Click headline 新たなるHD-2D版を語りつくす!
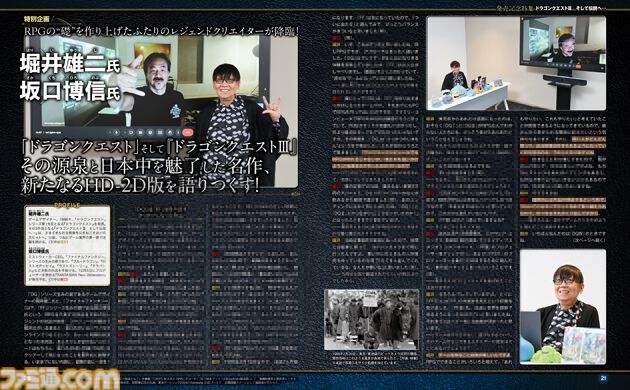This screenshot has width=630, height=390. tap(141, 185)
